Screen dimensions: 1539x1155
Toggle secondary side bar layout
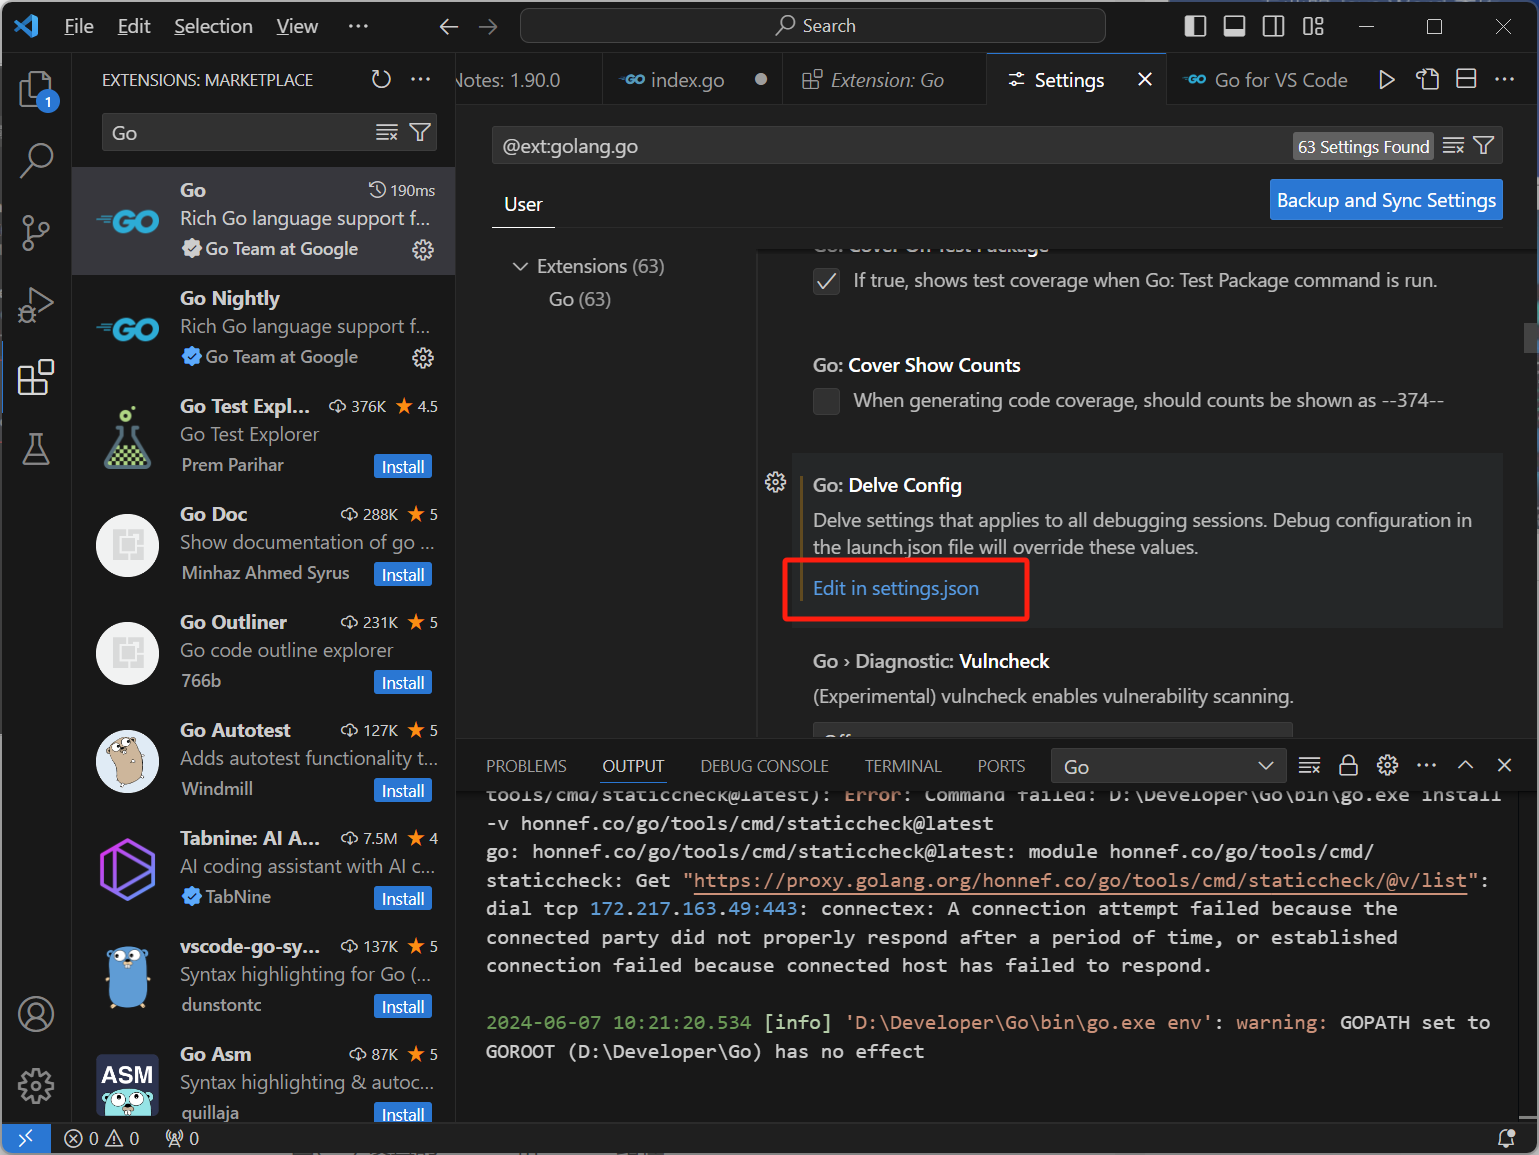coord(1273,26)
